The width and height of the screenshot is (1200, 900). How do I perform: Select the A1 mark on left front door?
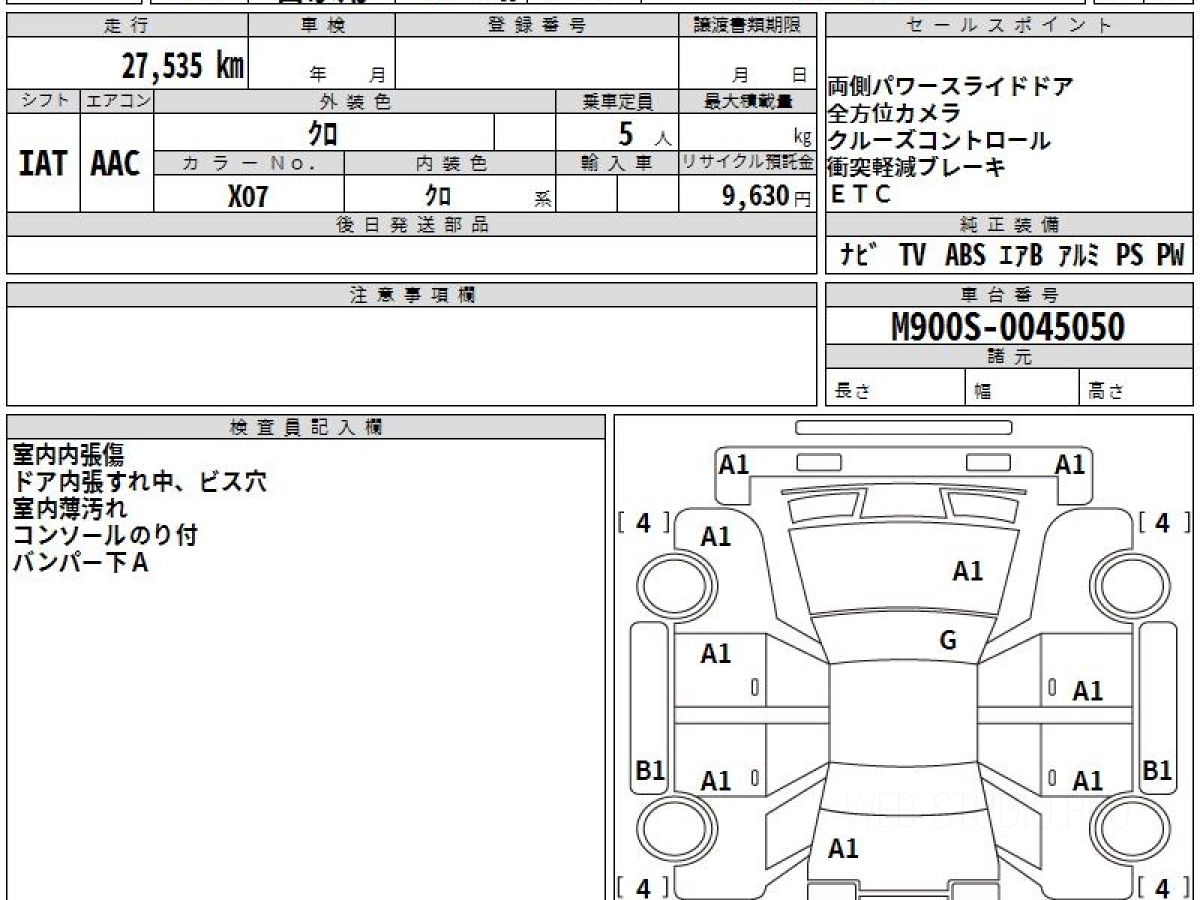point(715,654)
